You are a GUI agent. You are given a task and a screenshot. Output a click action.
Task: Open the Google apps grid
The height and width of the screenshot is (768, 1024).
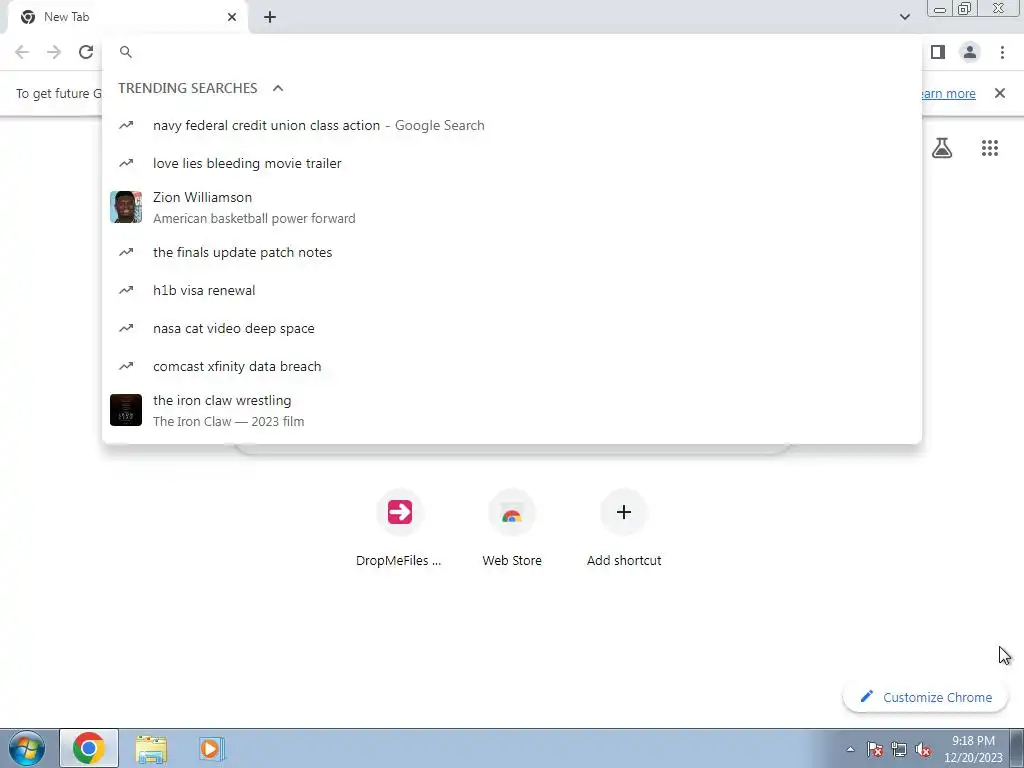(x=990, y=148)
